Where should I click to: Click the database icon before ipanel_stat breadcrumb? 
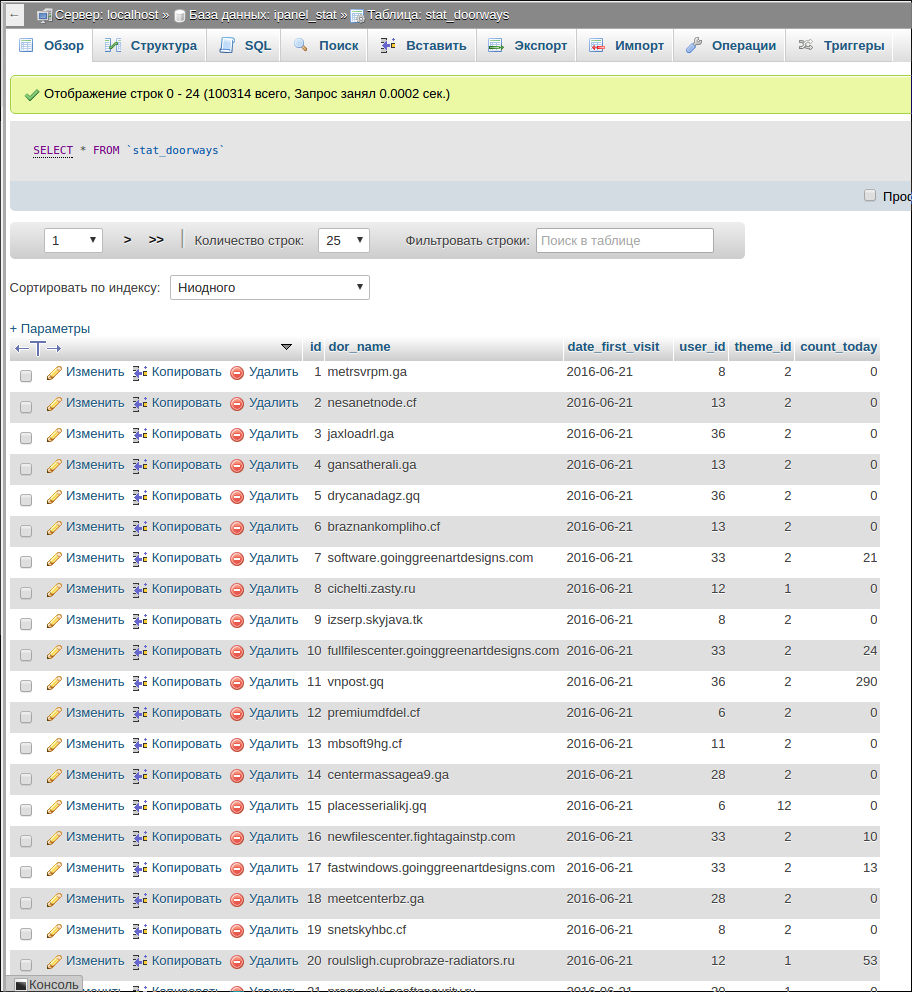[180, 16]
